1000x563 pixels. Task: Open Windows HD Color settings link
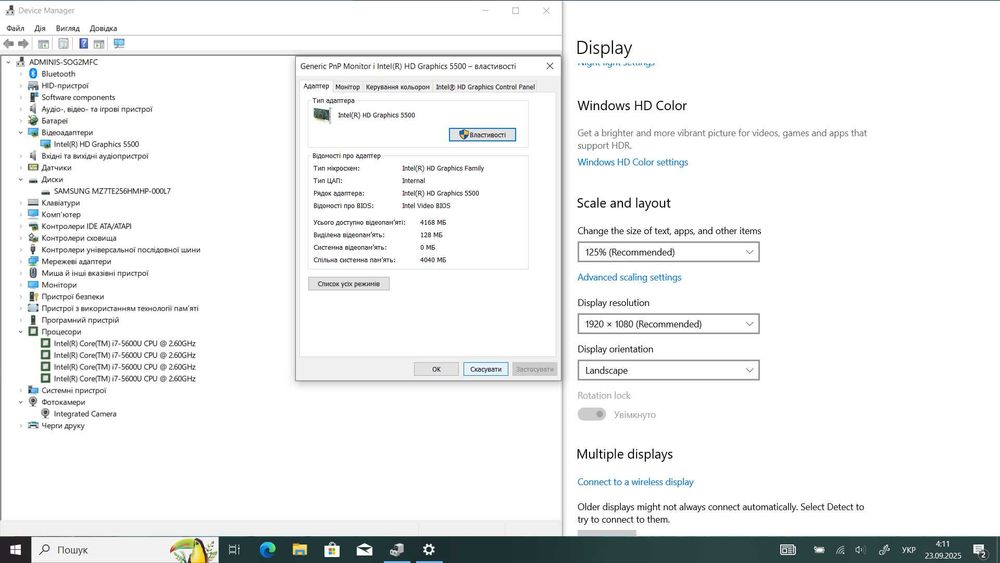633,162
